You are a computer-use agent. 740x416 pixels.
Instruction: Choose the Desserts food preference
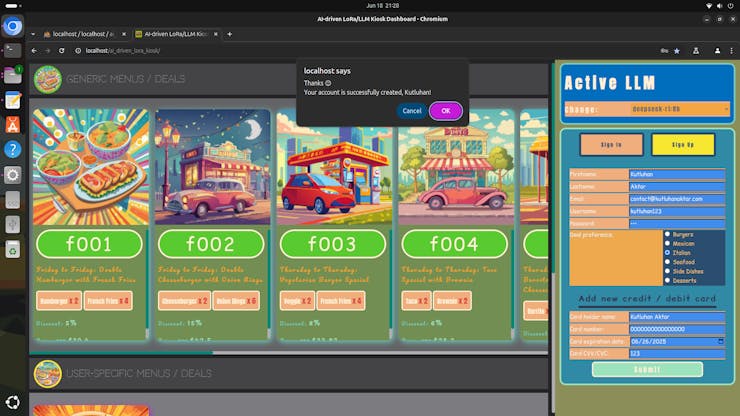(x=667, y=280)
